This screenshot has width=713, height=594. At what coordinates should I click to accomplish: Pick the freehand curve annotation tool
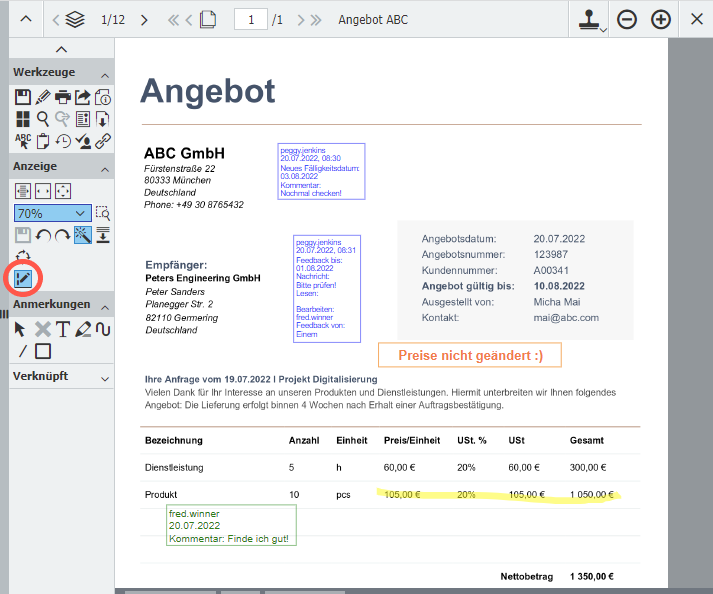pyautogui.click(x=102, y=329)
